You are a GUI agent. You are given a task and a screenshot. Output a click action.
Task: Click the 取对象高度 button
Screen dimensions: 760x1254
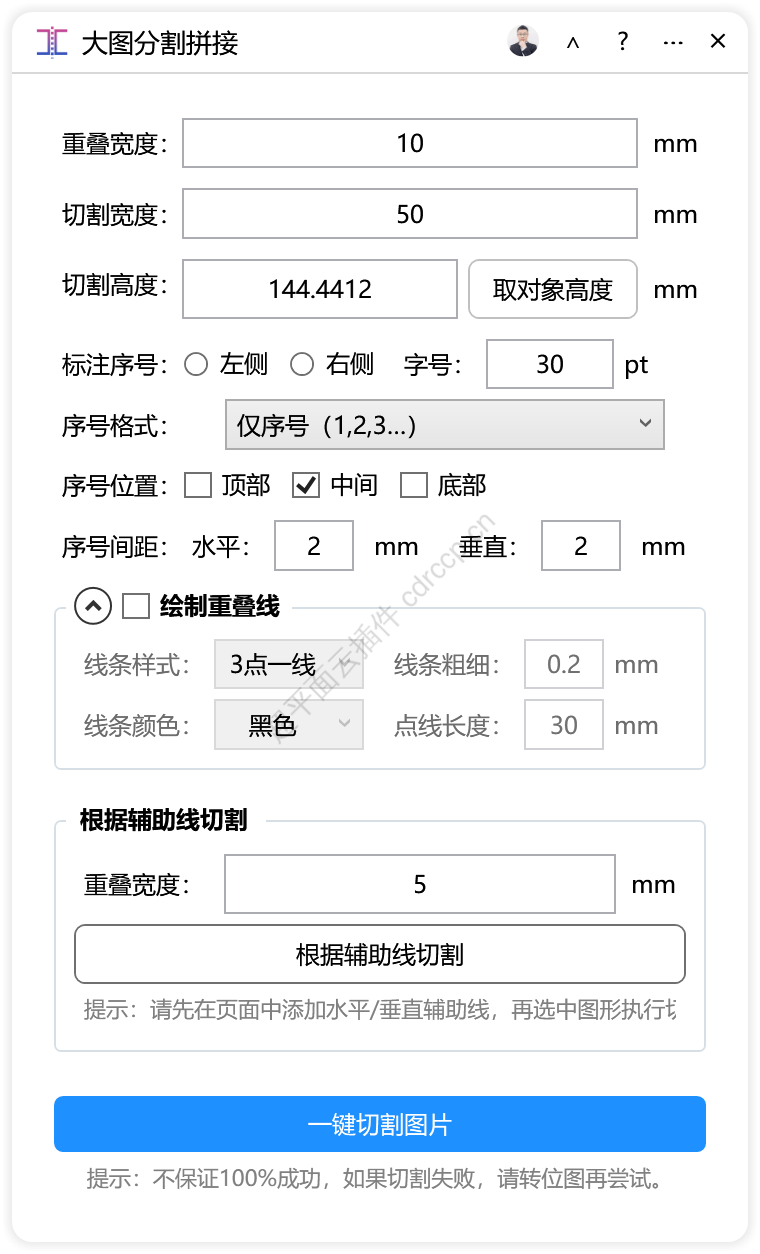click(x=553, y=290)
